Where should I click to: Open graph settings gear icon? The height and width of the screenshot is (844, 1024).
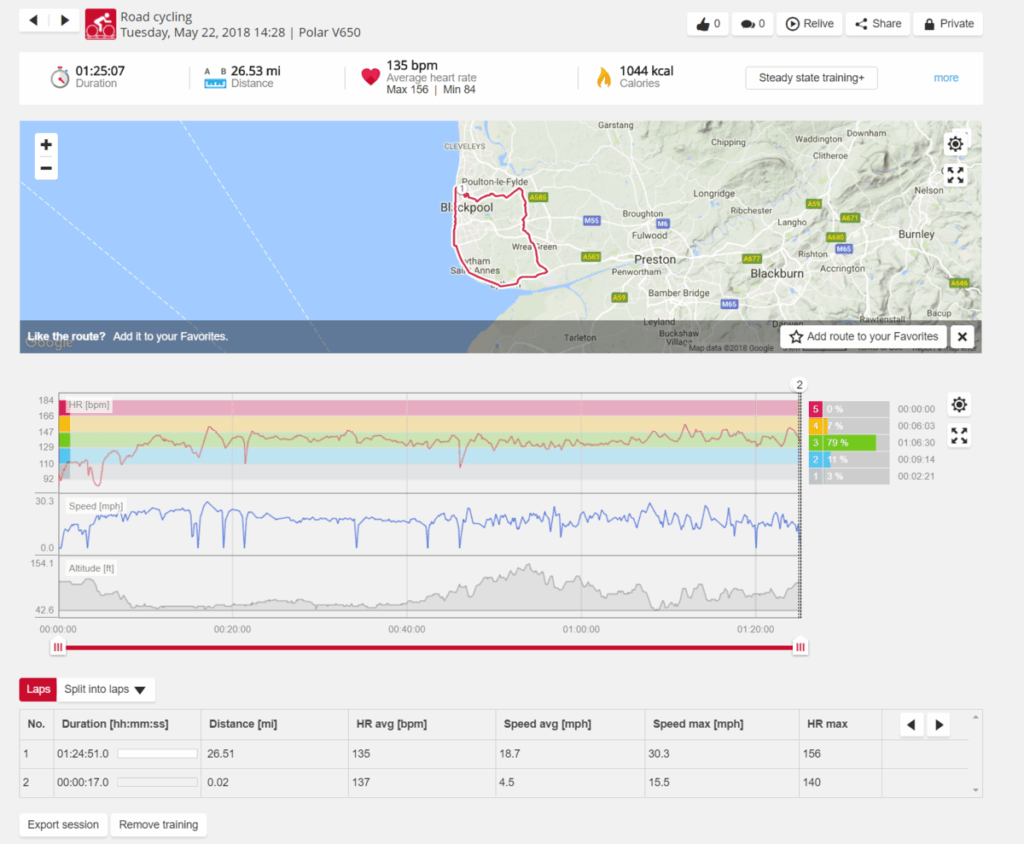pos(959,405)
